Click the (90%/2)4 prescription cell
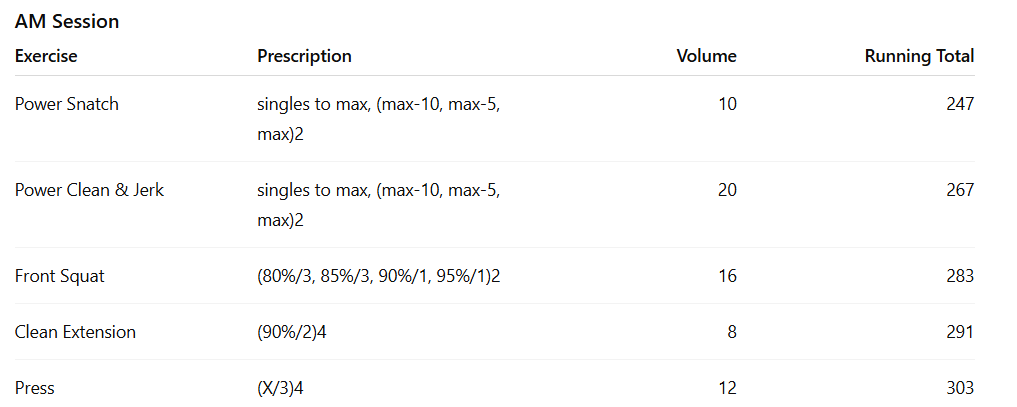Viewport: 1017px width, 407px height. point(292,332)
